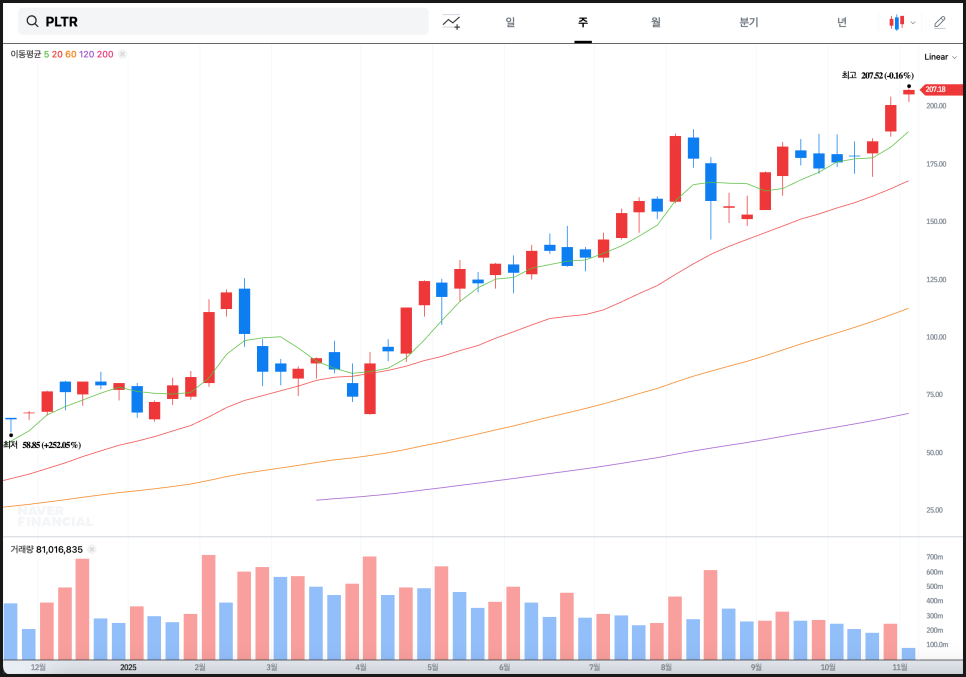Click the 거래량 volume label
Viewport: 966px width, 677px height.
tap(22, 549)
